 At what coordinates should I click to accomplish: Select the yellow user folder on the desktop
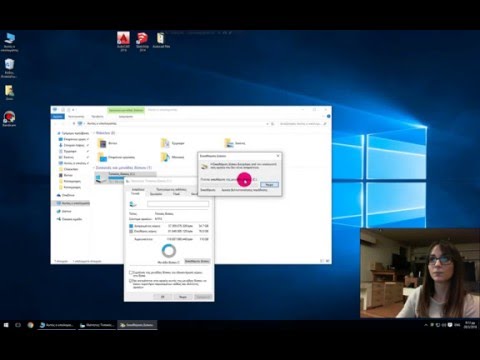tap(9, 92)
